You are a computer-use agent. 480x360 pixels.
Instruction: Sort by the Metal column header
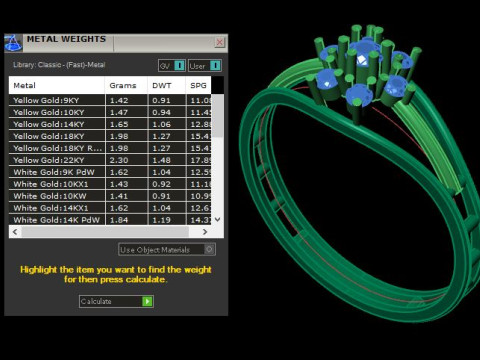pyautogui.click(x=57, y=85)
